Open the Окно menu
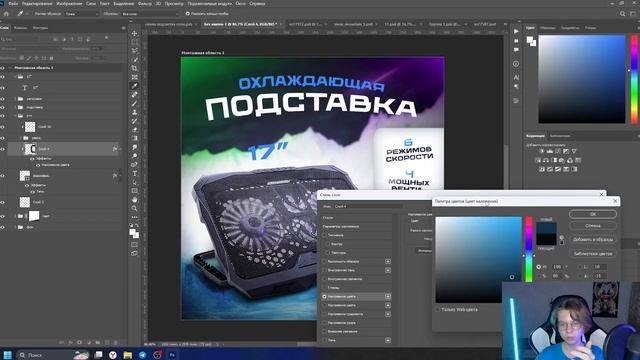The width and height of the screenshot is (640, 360). pyautogui.click(x=240, y=3)
